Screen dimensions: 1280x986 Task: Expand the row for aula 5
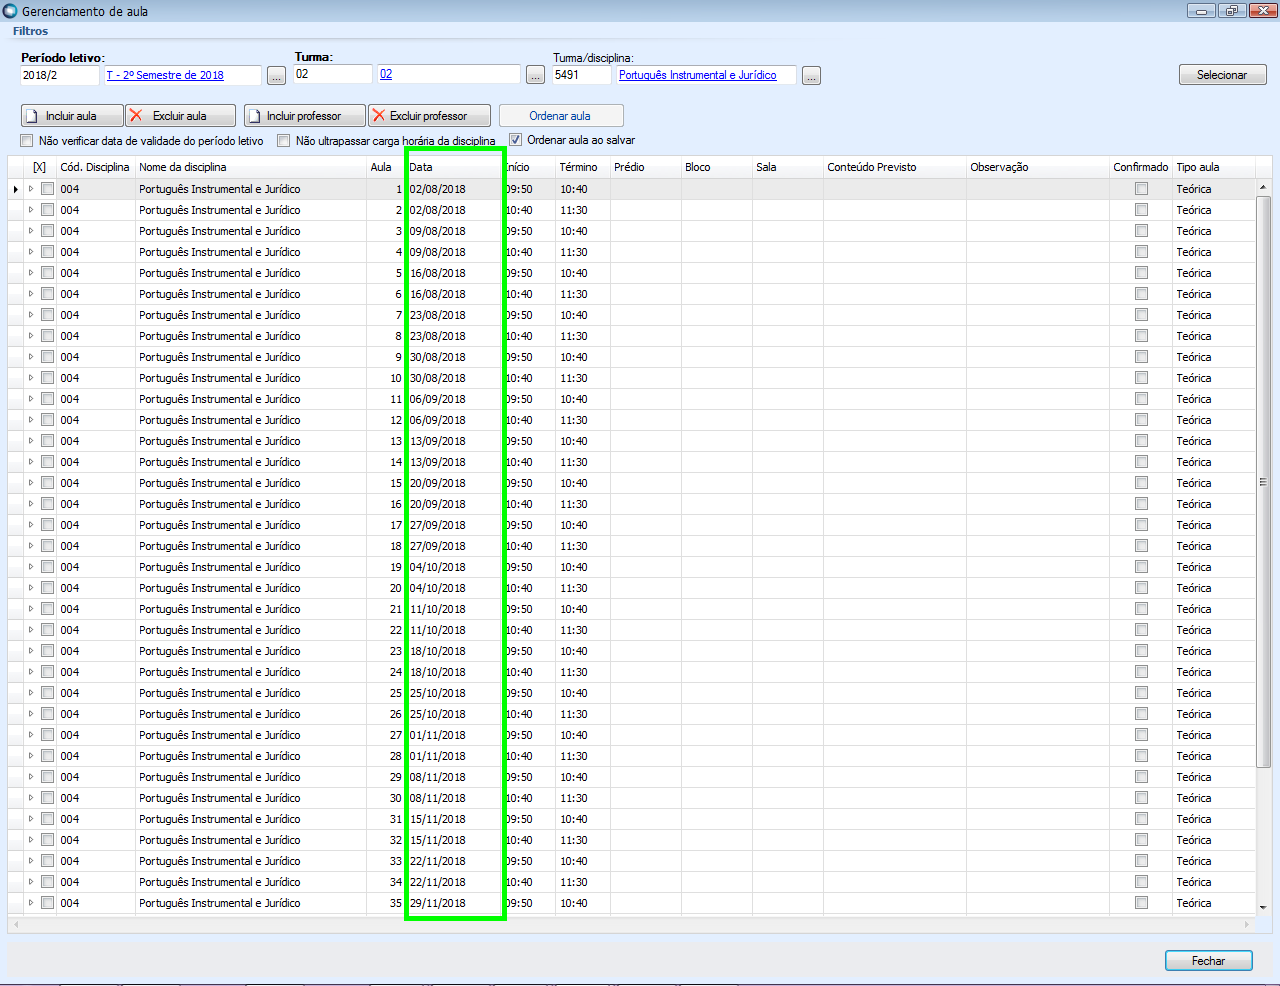pos(31,273)
